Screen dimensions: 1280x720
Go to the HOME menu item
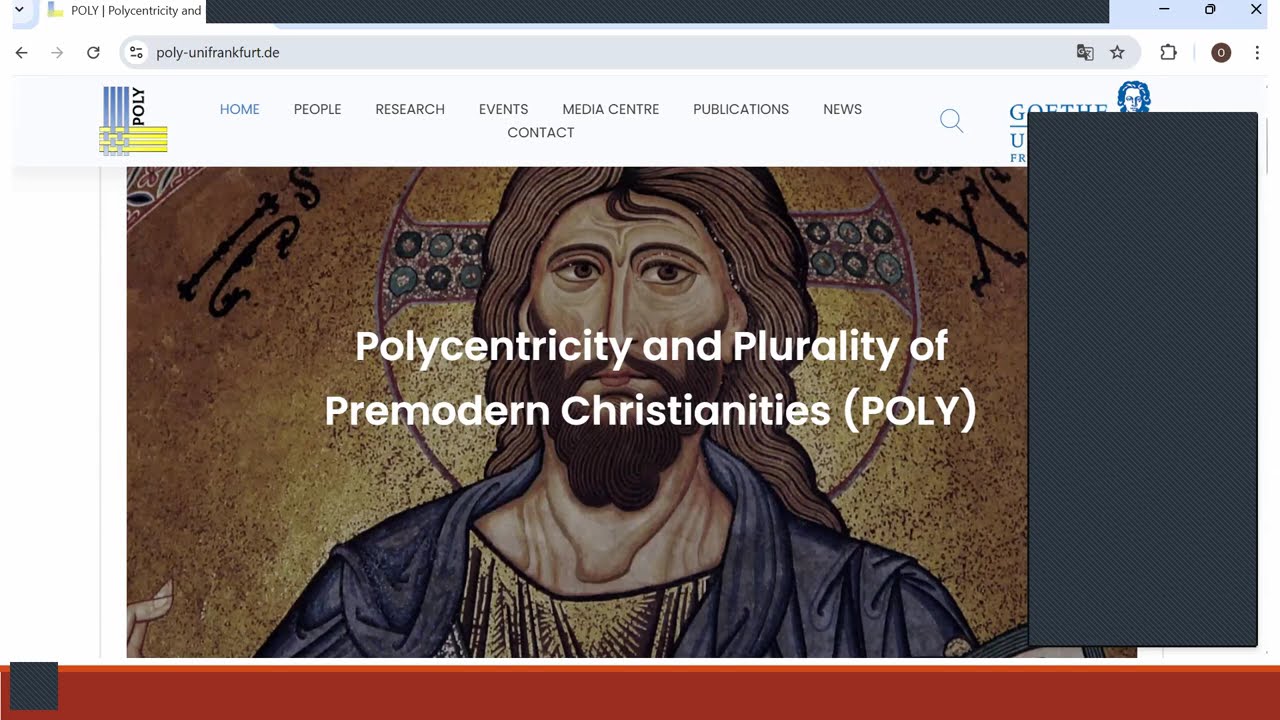(240, 109)
